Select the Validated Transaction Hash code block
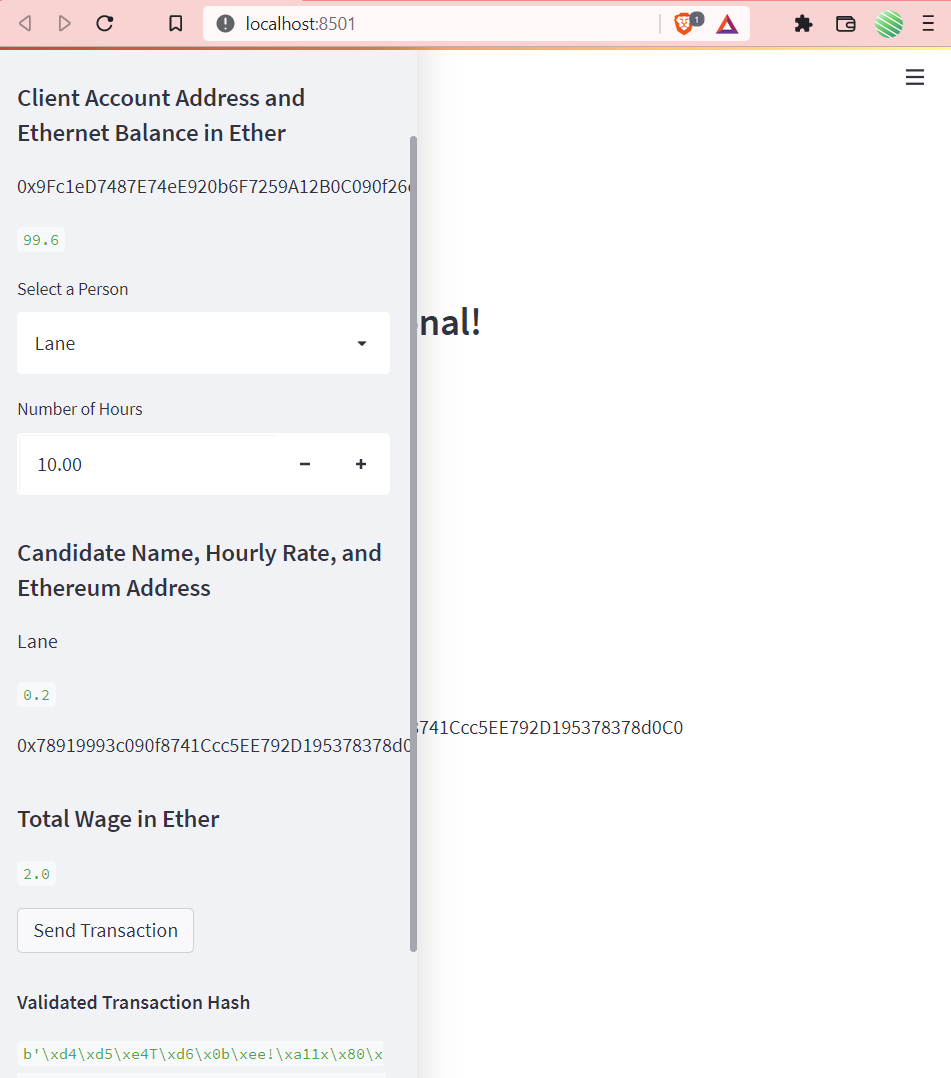The image size is (951, 1078). (x=200, y=1053)
